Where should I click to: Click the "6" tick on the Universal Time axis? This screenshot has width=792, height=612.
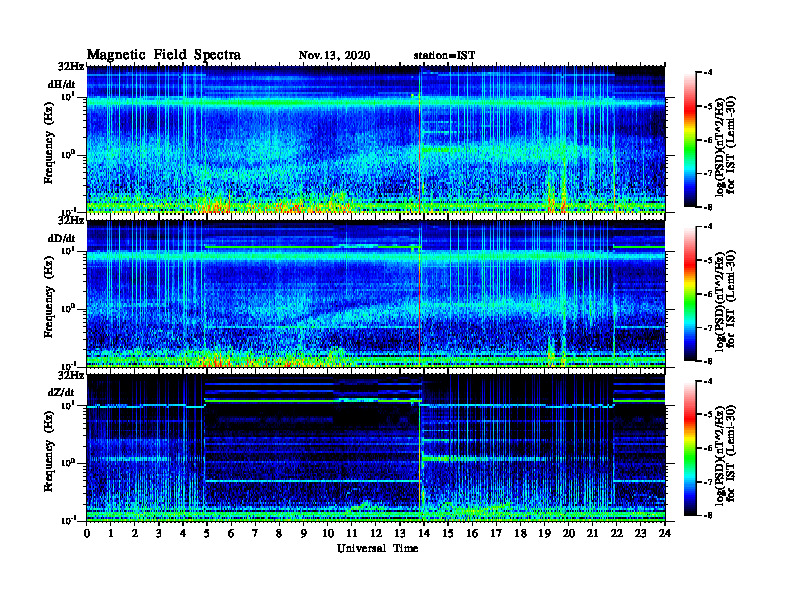point(231,533)
